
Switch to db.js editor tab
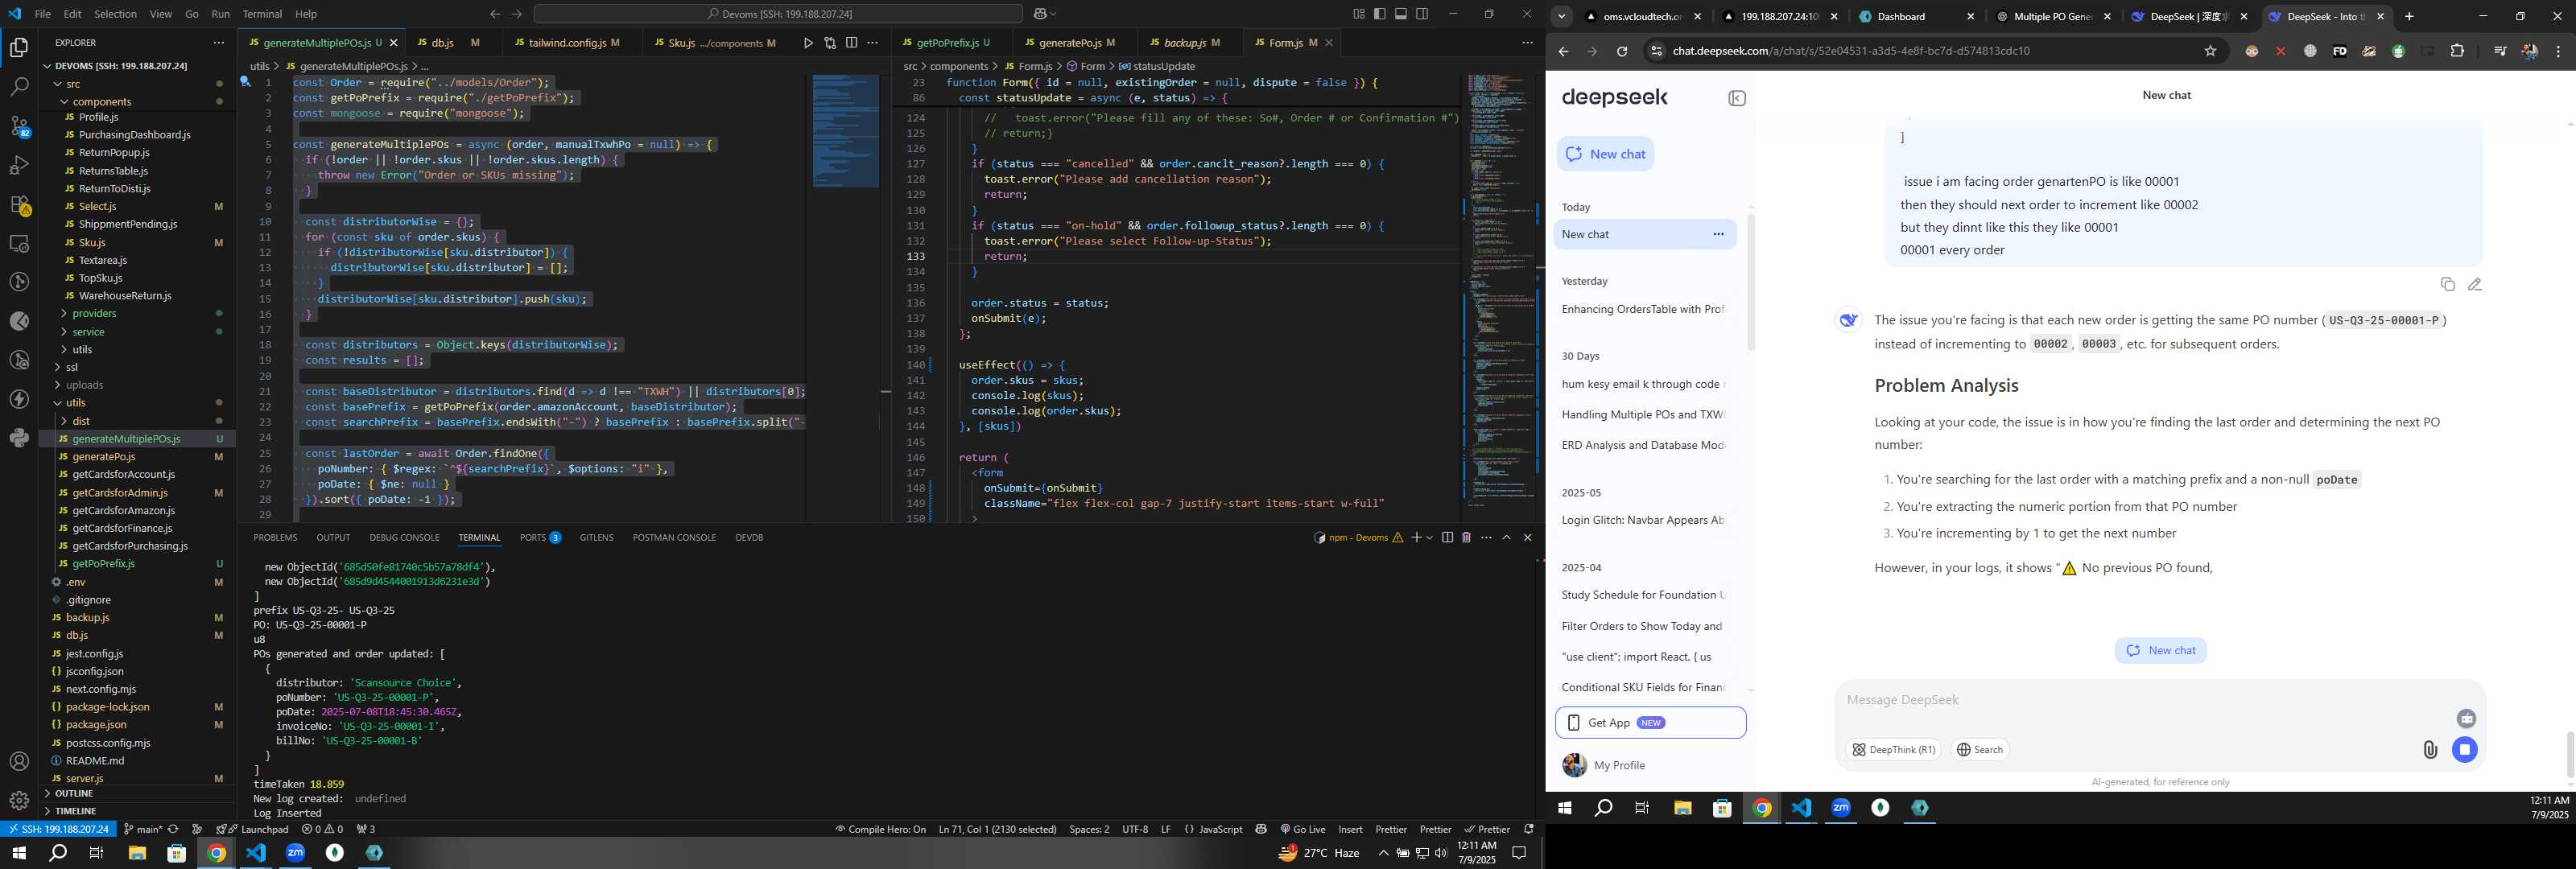point(443,43)
